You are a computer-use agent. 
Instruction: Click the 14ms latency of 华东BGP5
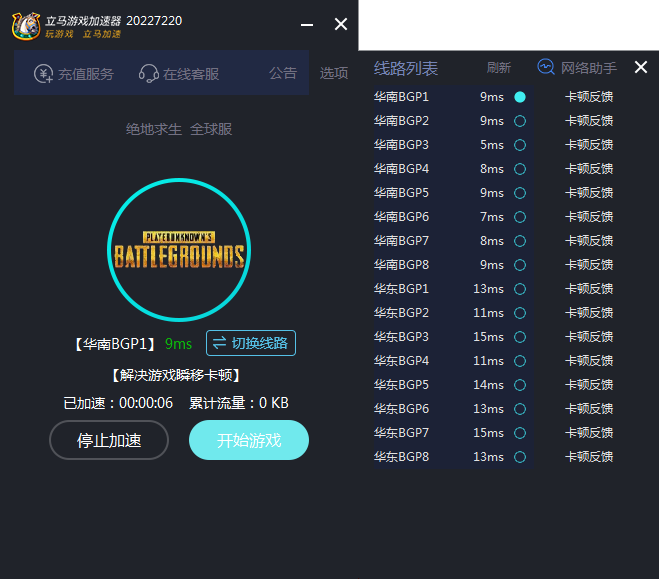(x=488, y=385)
